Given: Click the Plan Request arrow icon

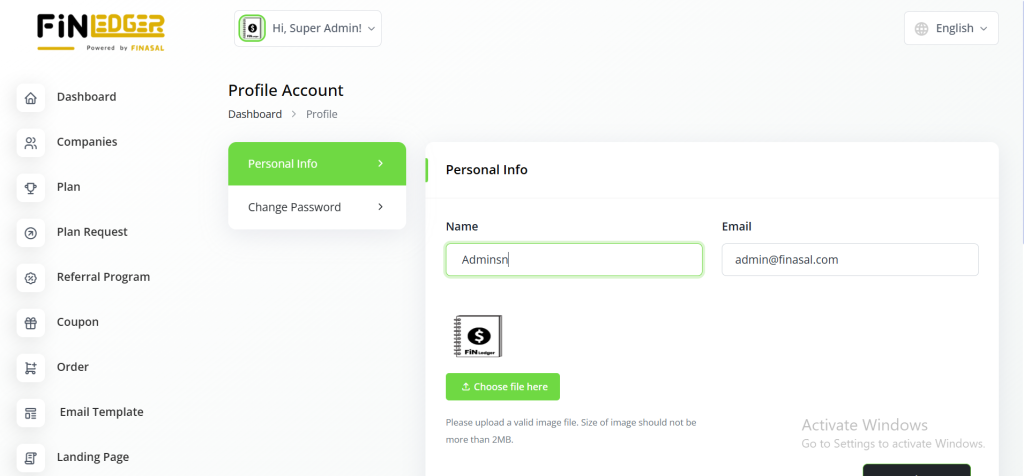Looking at the screenshot, I should [31, 233].
